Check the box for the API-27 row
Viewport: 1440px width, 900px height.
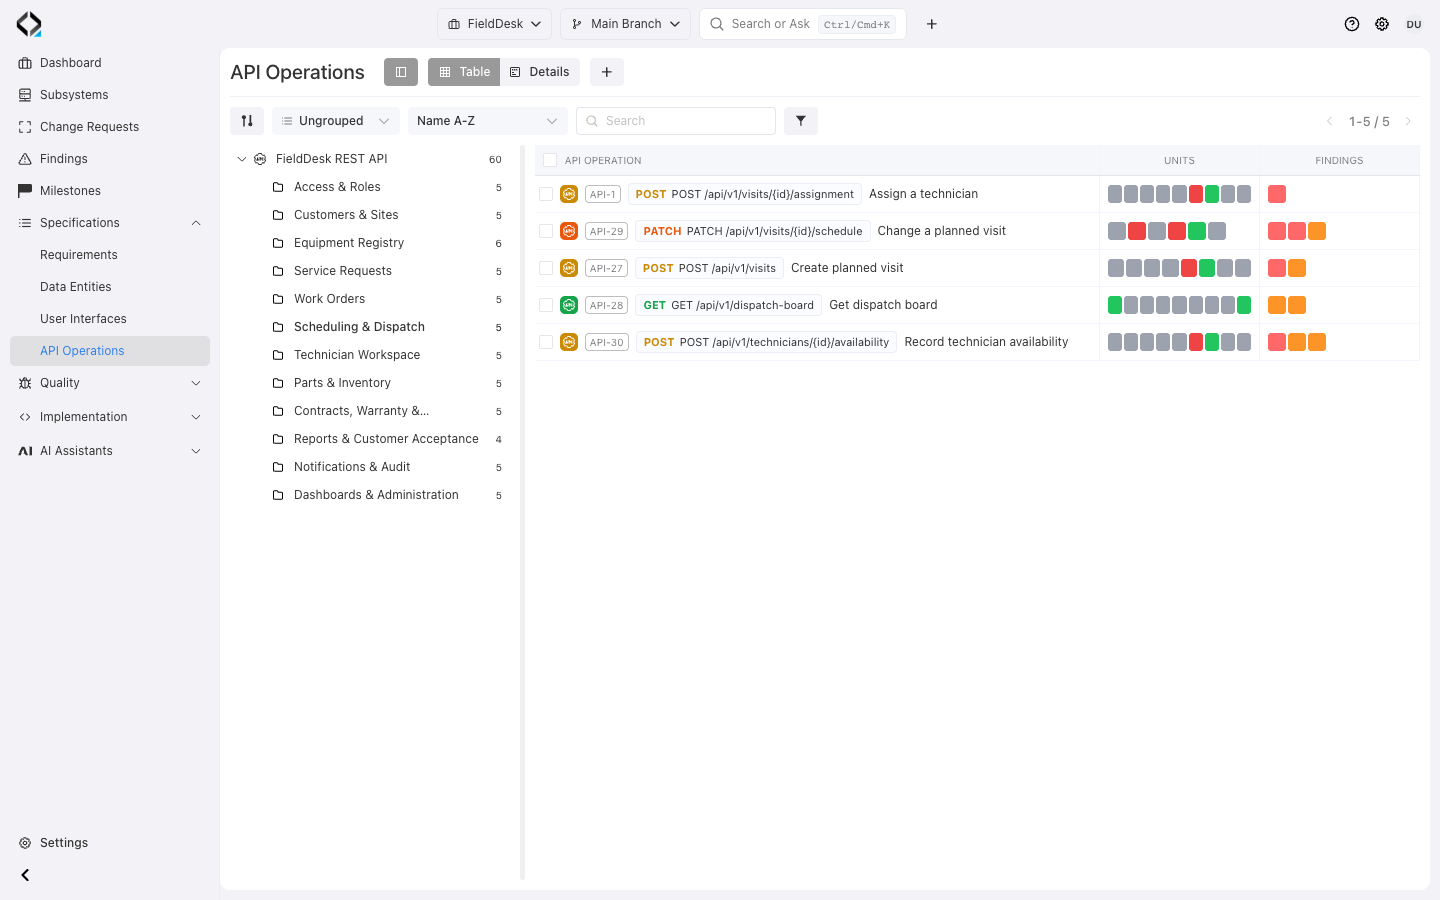coord(546,268)
